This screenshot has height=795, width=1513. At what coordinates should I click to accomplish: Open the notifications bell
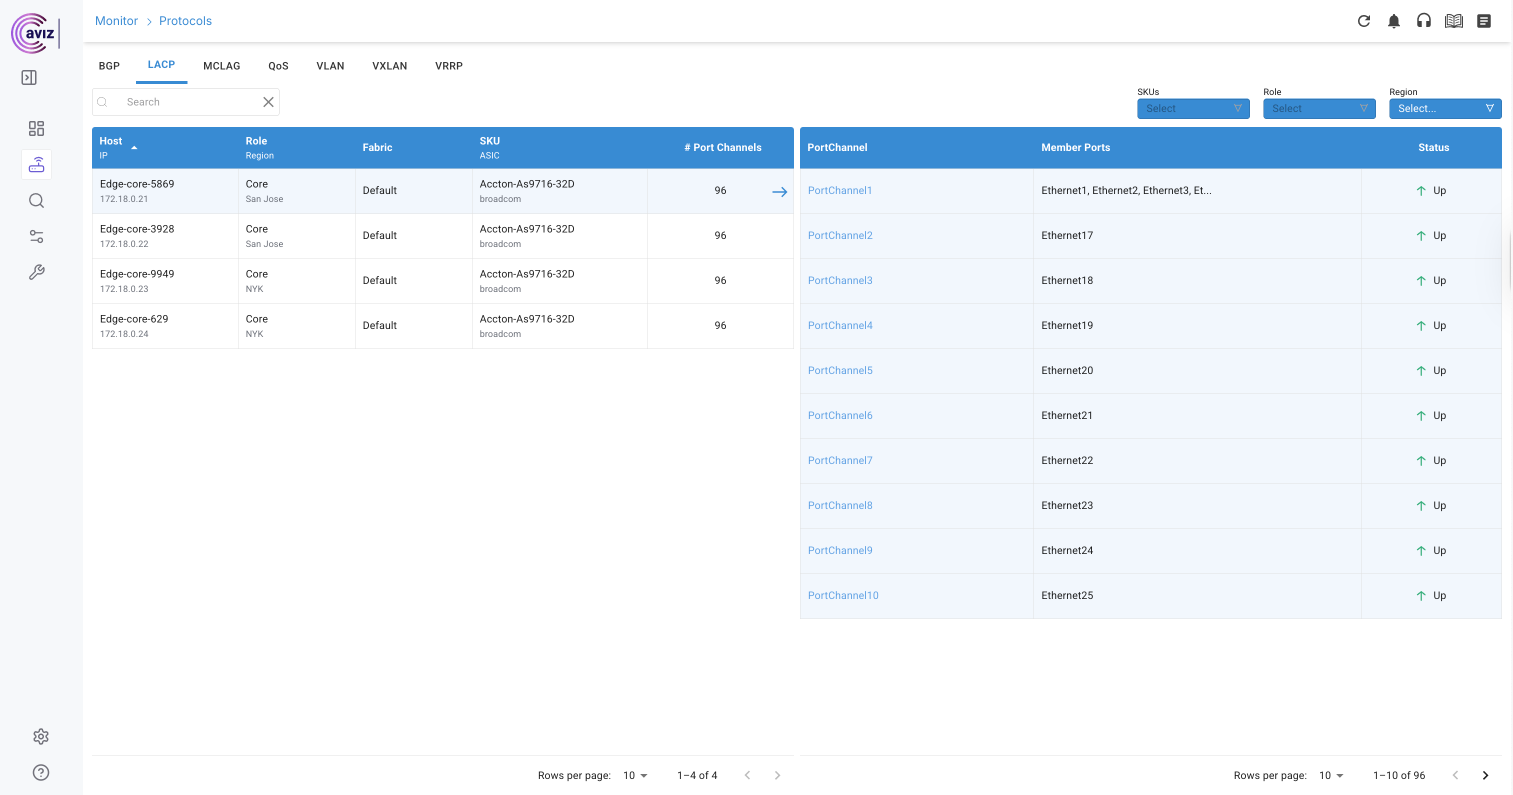(1393, 21)
